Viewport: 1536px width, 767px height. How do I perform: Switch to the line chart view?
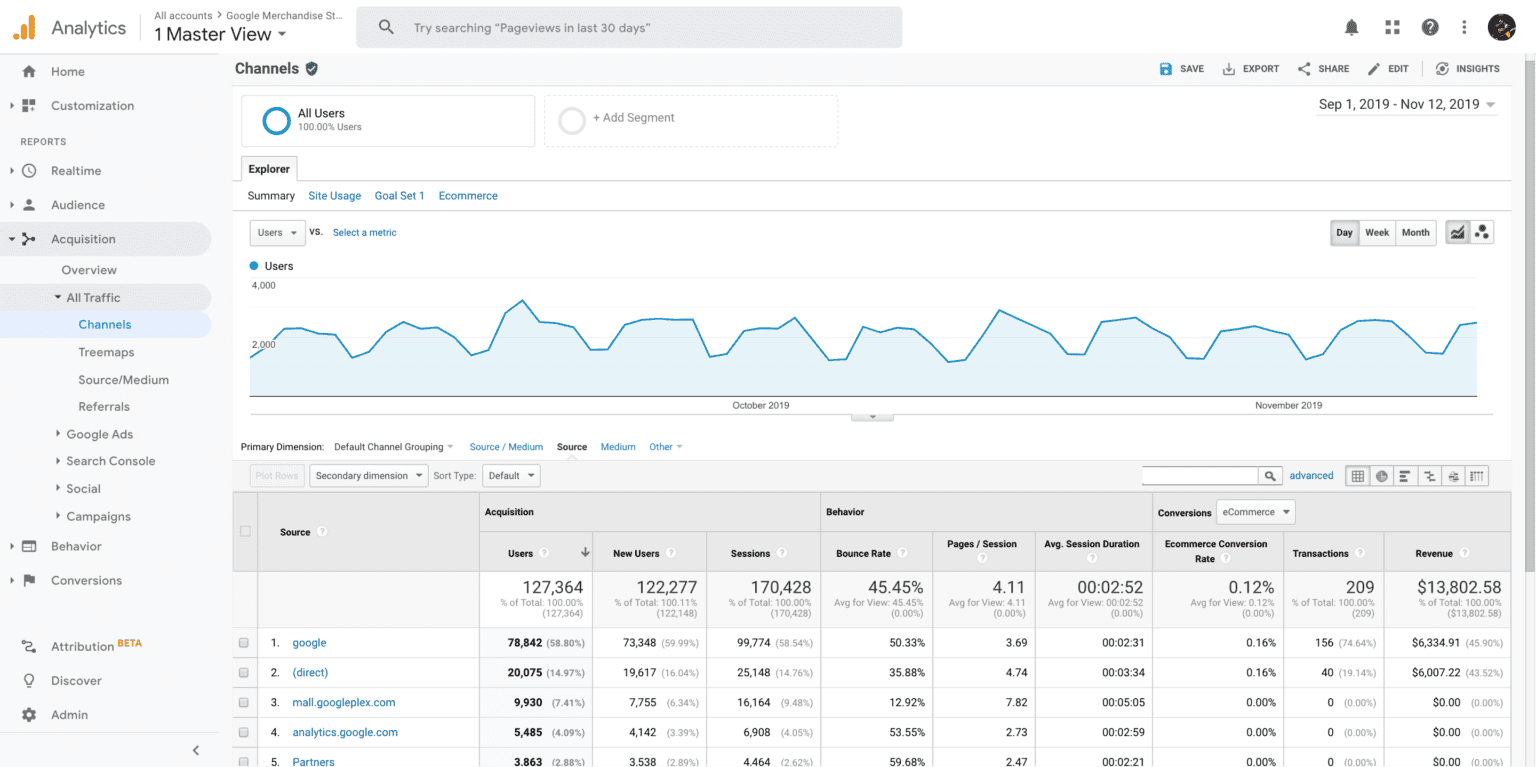click(1458, 233)
